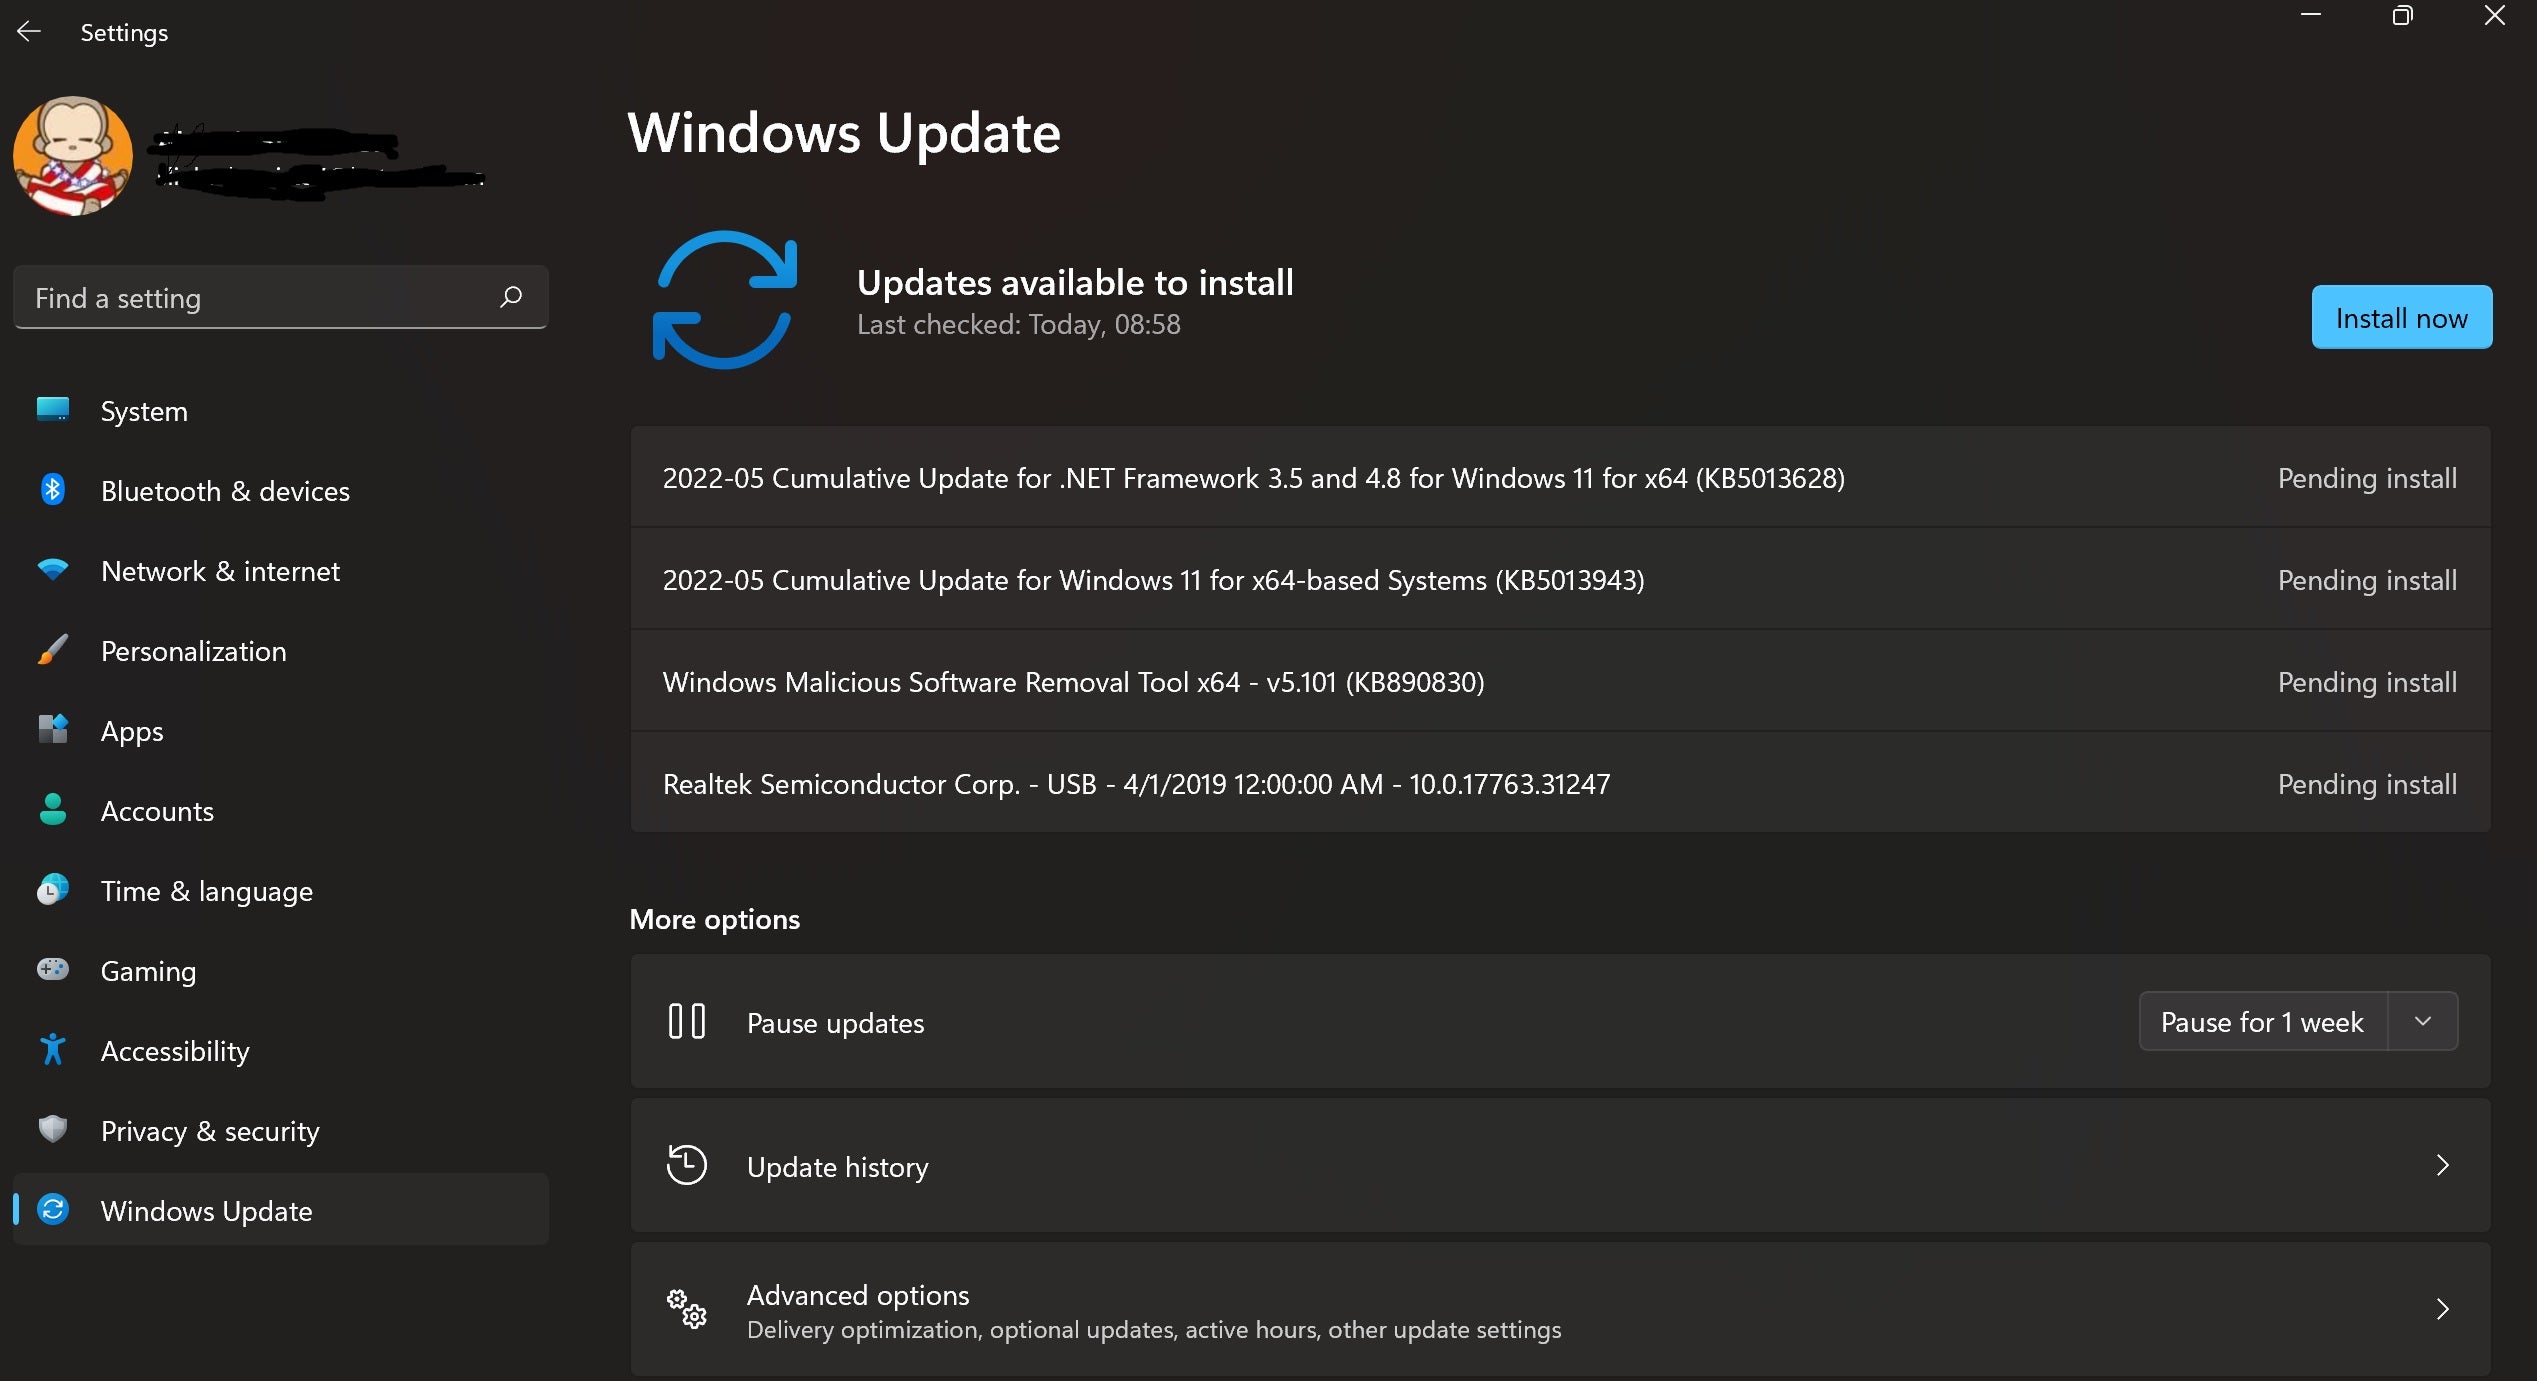
Task: Focus the Find a setting box
Action: coord(260,298)
